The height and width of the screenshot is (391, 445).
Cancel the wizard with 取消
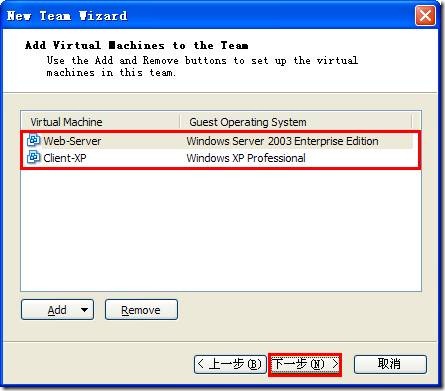coord(390,364)
